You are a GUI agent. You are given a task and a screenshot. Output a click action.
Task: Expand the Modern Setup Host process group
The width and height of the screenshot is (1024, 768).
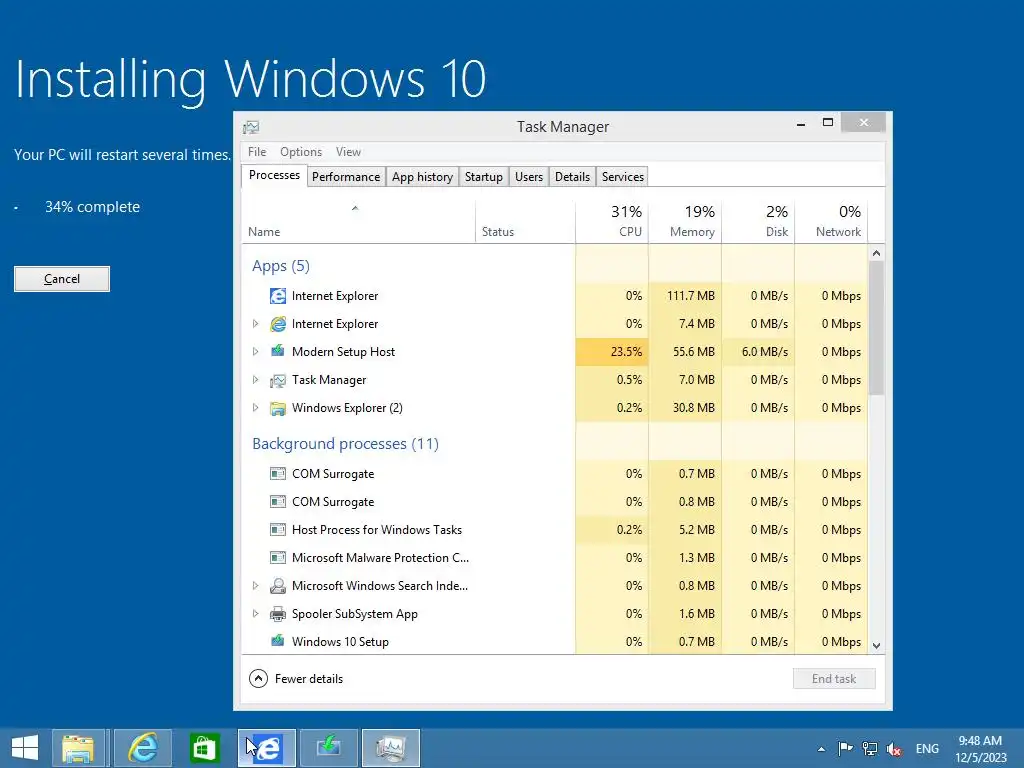[x=255, y=351]
